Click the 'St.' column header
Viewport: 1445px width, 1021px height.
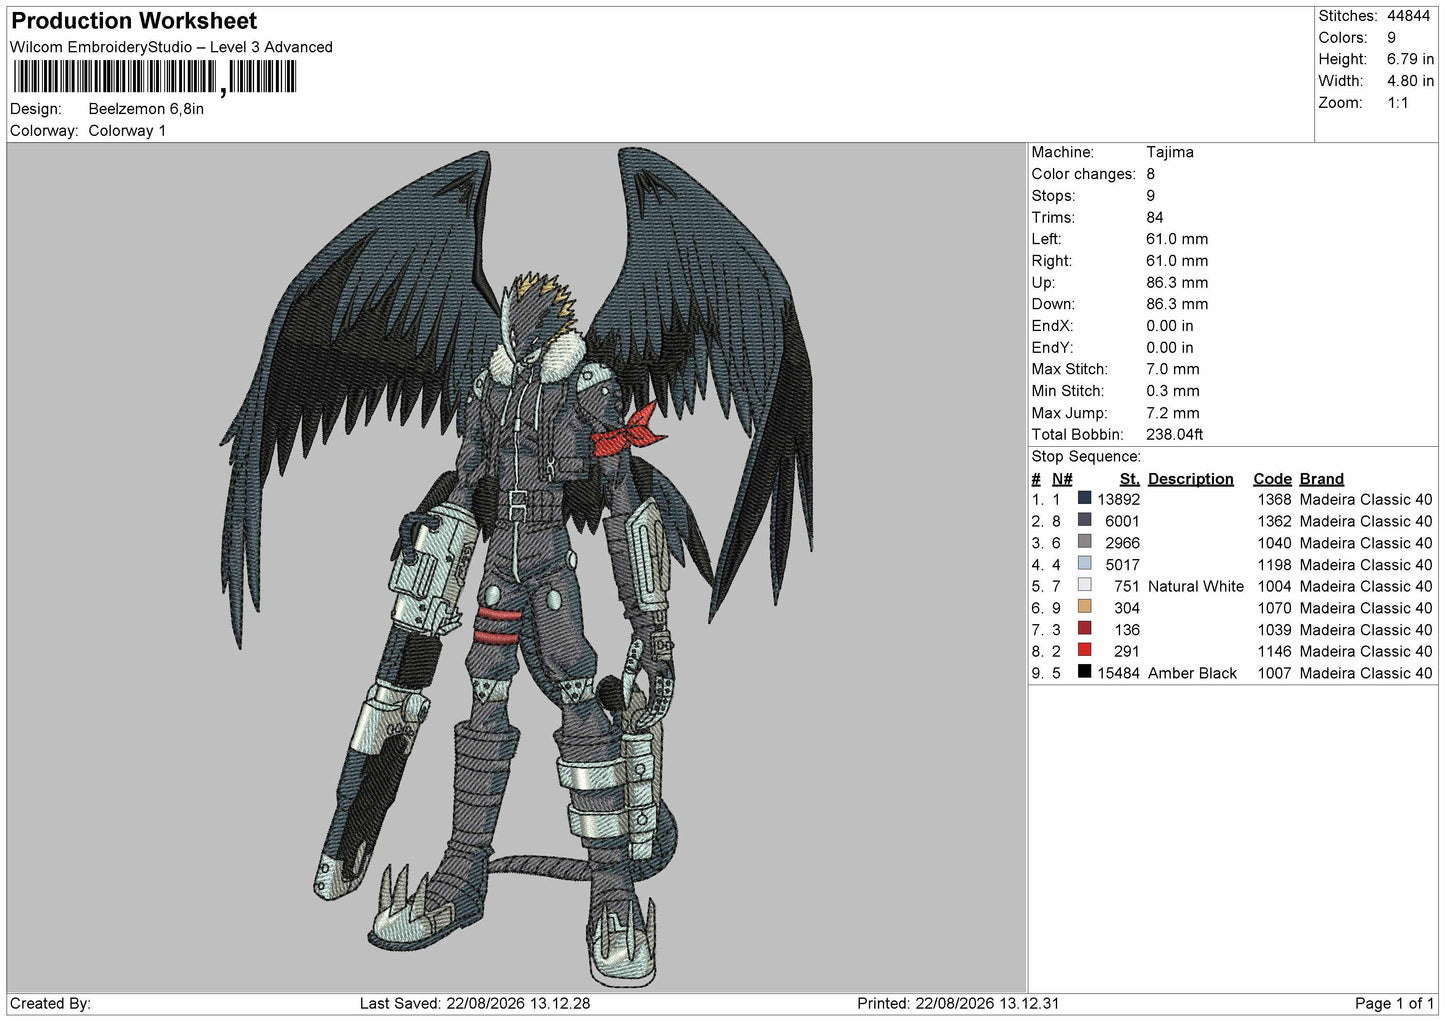click(x=1130, y=479)
